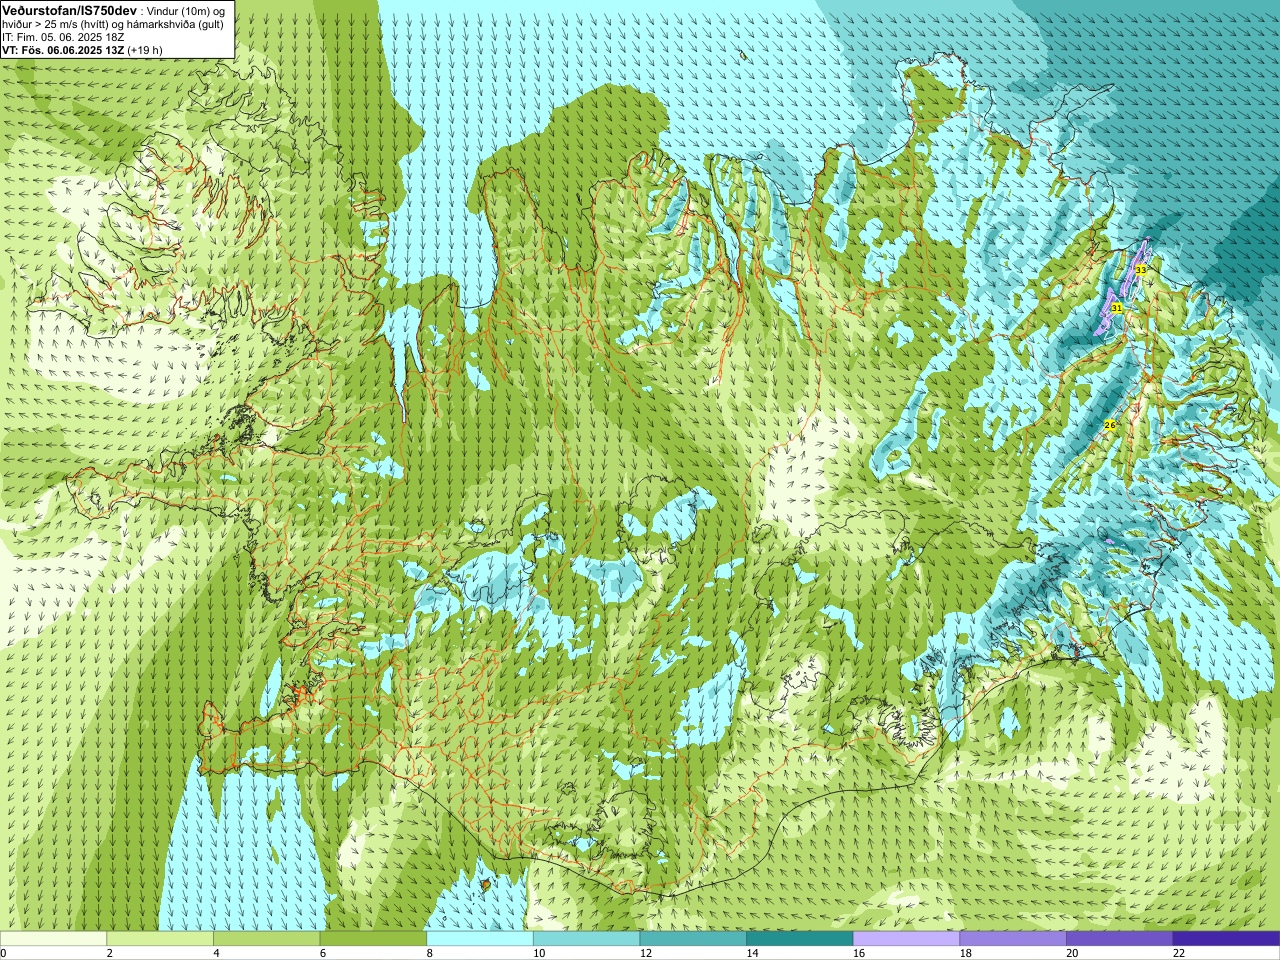The image size is (1280, 960).
Task: Click the legend tick label '18'
Action: 966,953
